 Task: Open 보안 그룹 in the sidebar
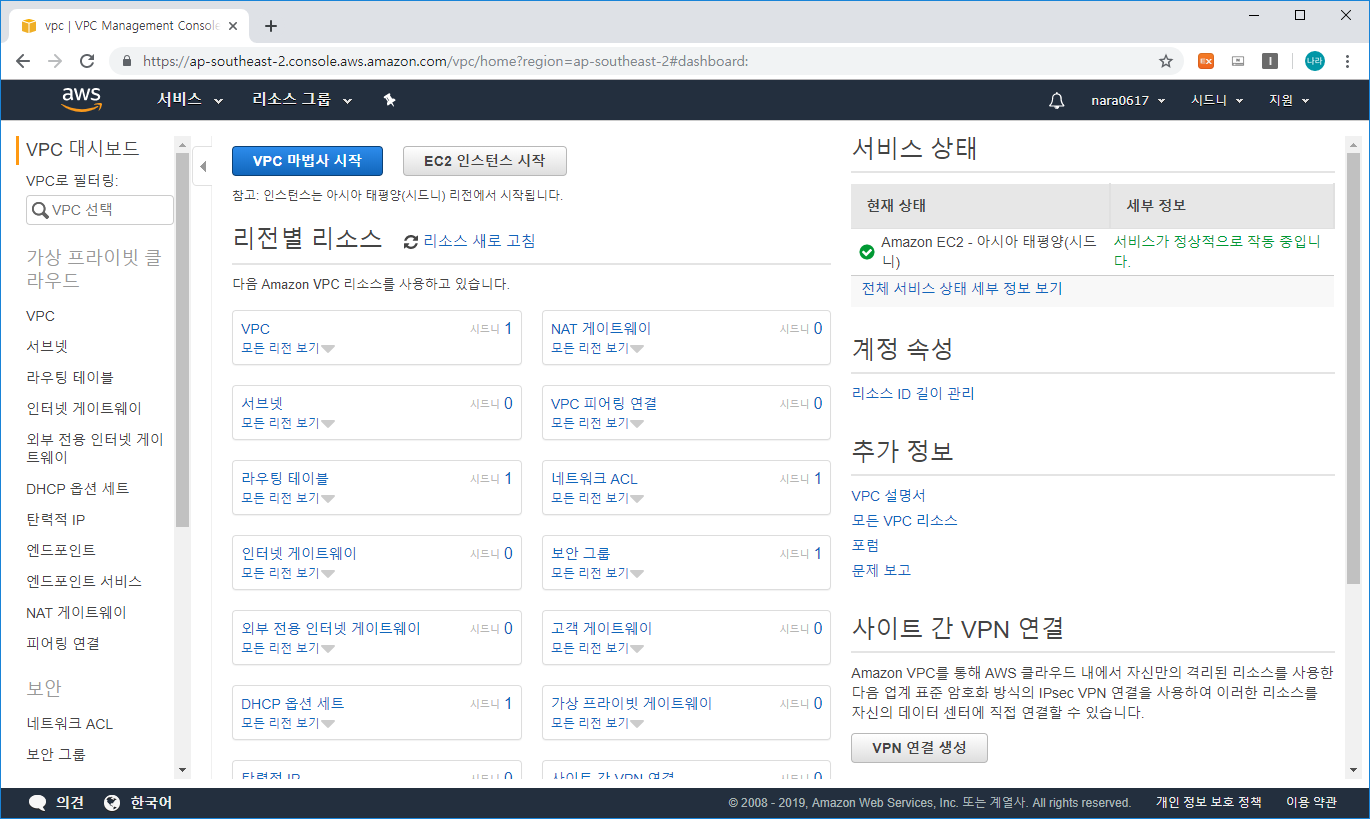click(x=56, y=754)
